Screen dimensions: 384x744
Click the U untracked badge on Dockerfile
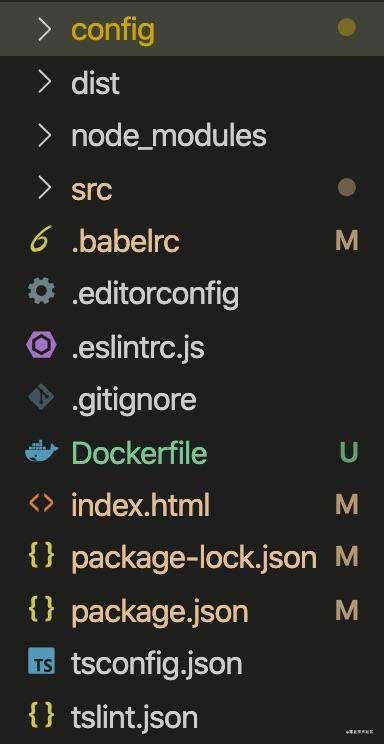(348, 452)
